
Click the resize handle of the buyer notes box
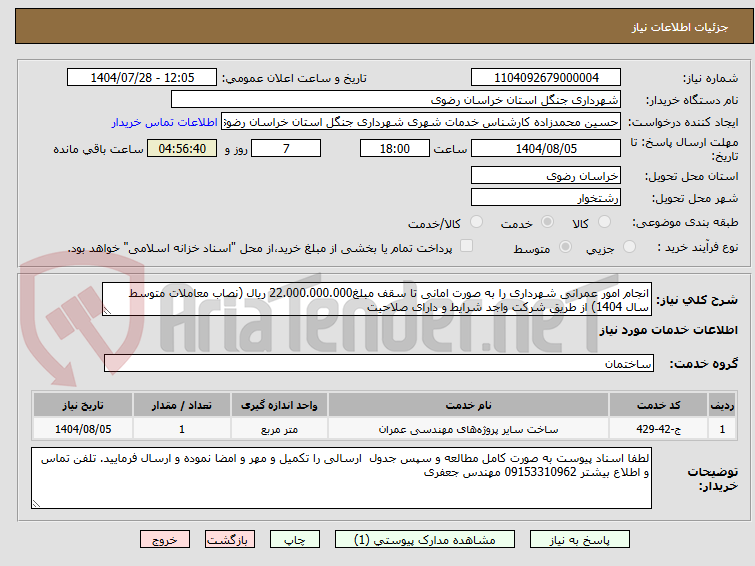pos(36,504)
